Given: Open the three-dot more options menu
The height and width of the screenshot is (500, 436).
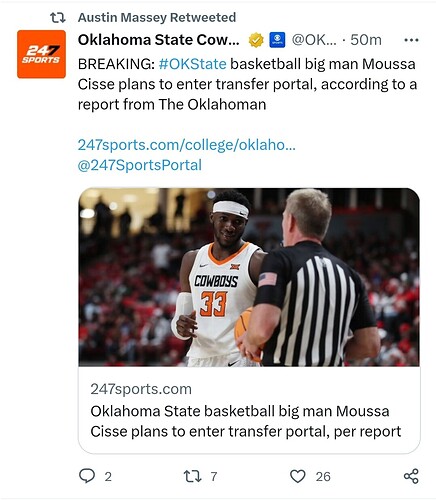Looking at the screenshot, I should point(411,40).
